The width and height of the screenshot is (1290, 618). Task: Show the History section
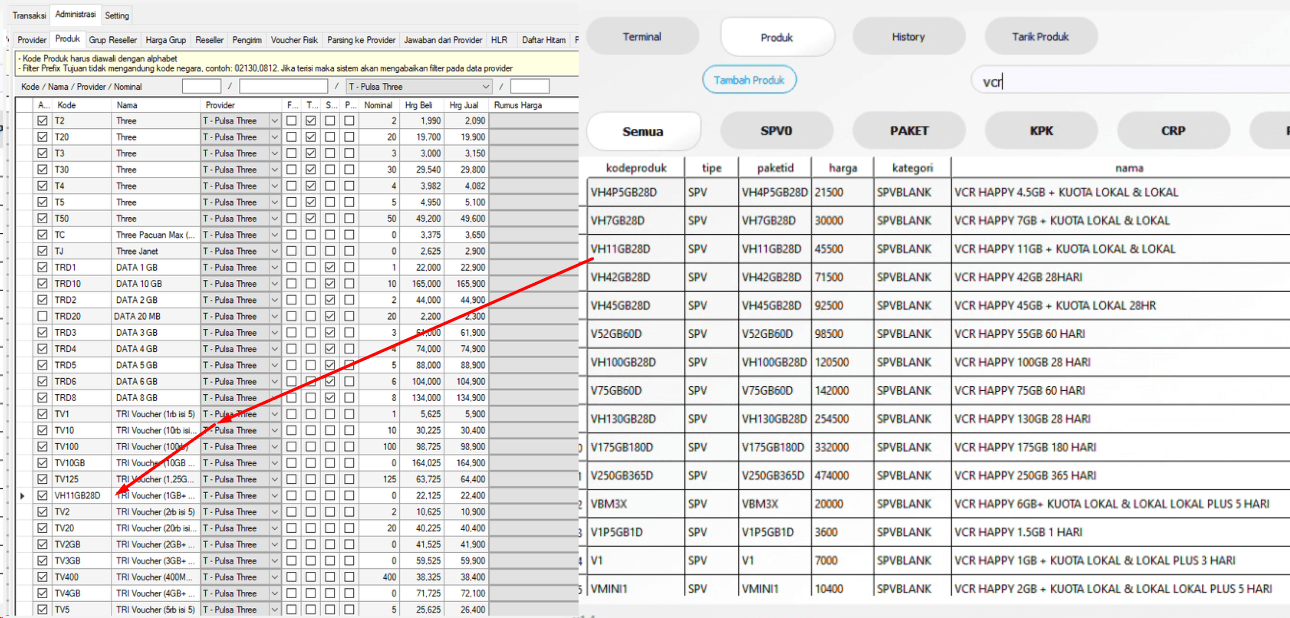[908, 37]
